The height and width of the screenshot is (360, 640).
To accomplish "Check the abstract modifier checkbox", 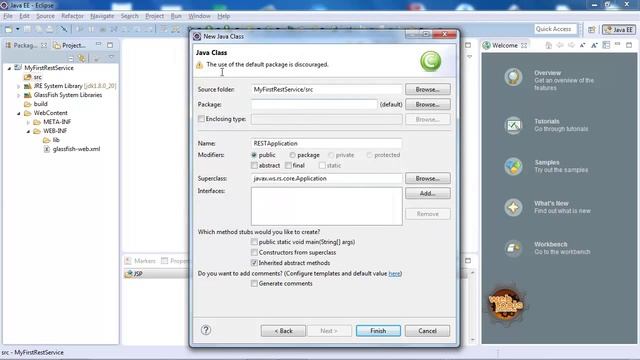I will tap(254, 165).
